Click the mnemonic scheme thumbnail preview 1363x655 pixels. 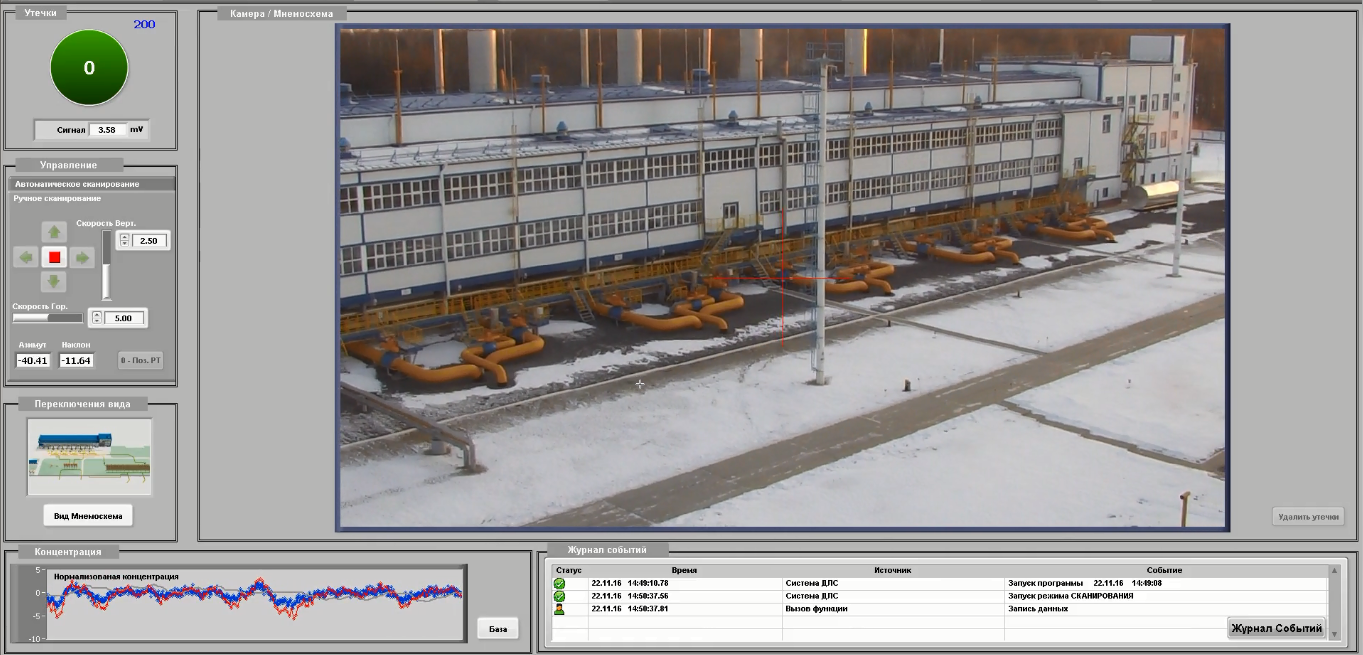point(89,456)
